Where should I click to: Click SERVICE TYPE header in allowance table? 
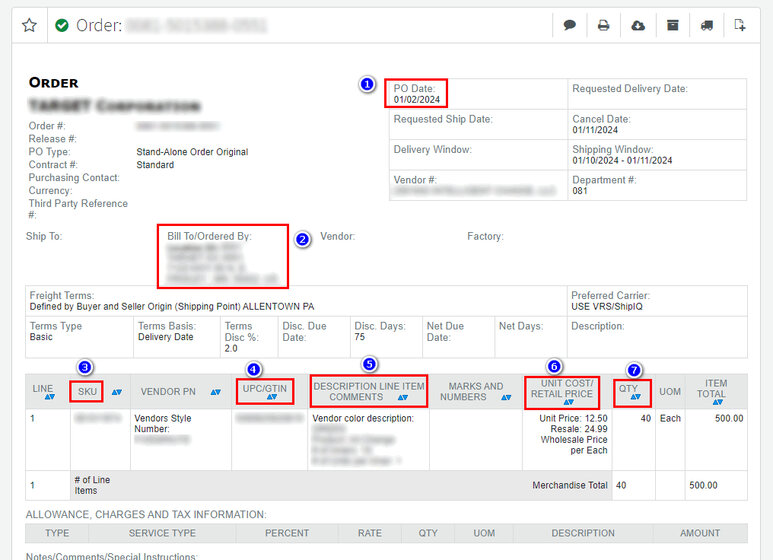pyautogui.click(x=162, y=533)
